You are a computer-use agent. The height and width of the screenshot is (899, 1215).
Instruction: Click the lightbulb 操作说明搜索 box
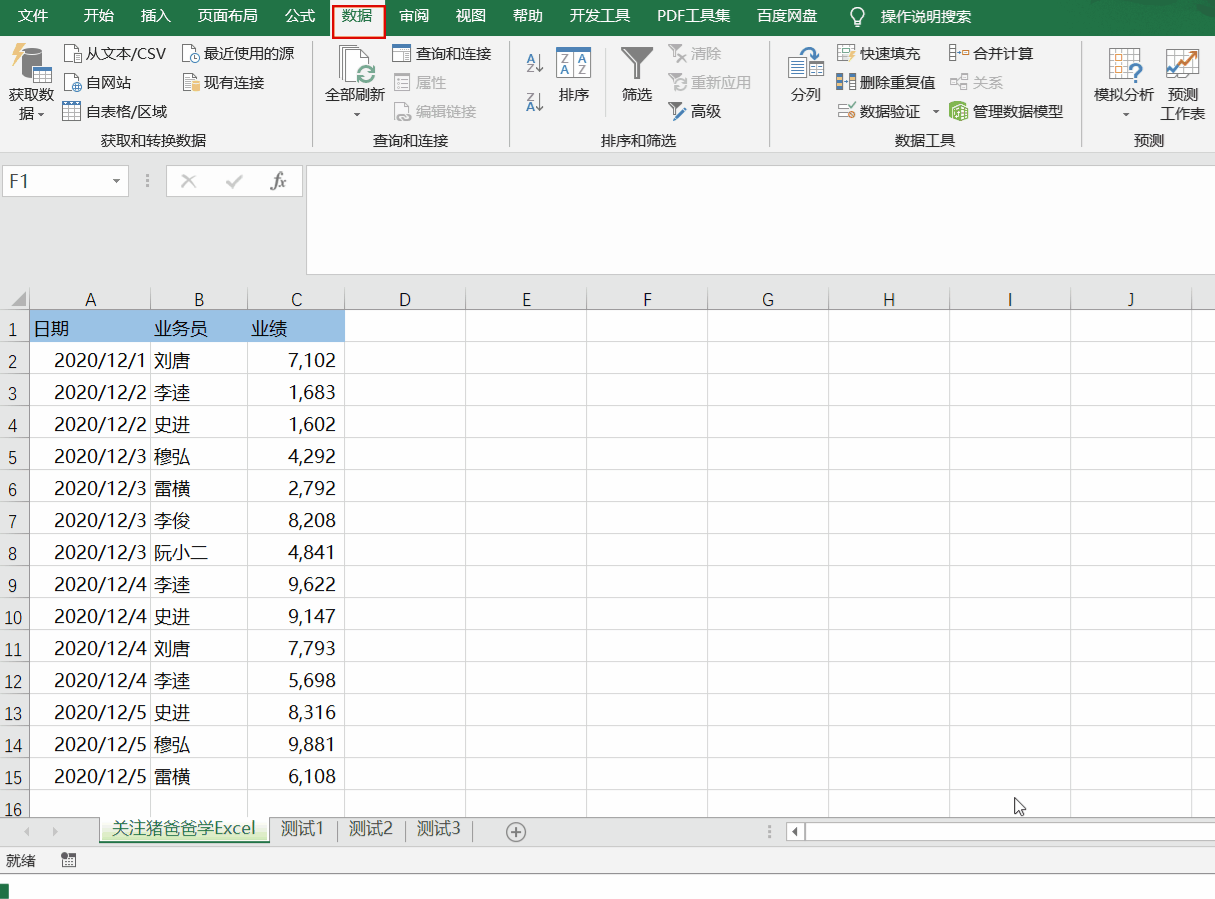click(909, 17)
